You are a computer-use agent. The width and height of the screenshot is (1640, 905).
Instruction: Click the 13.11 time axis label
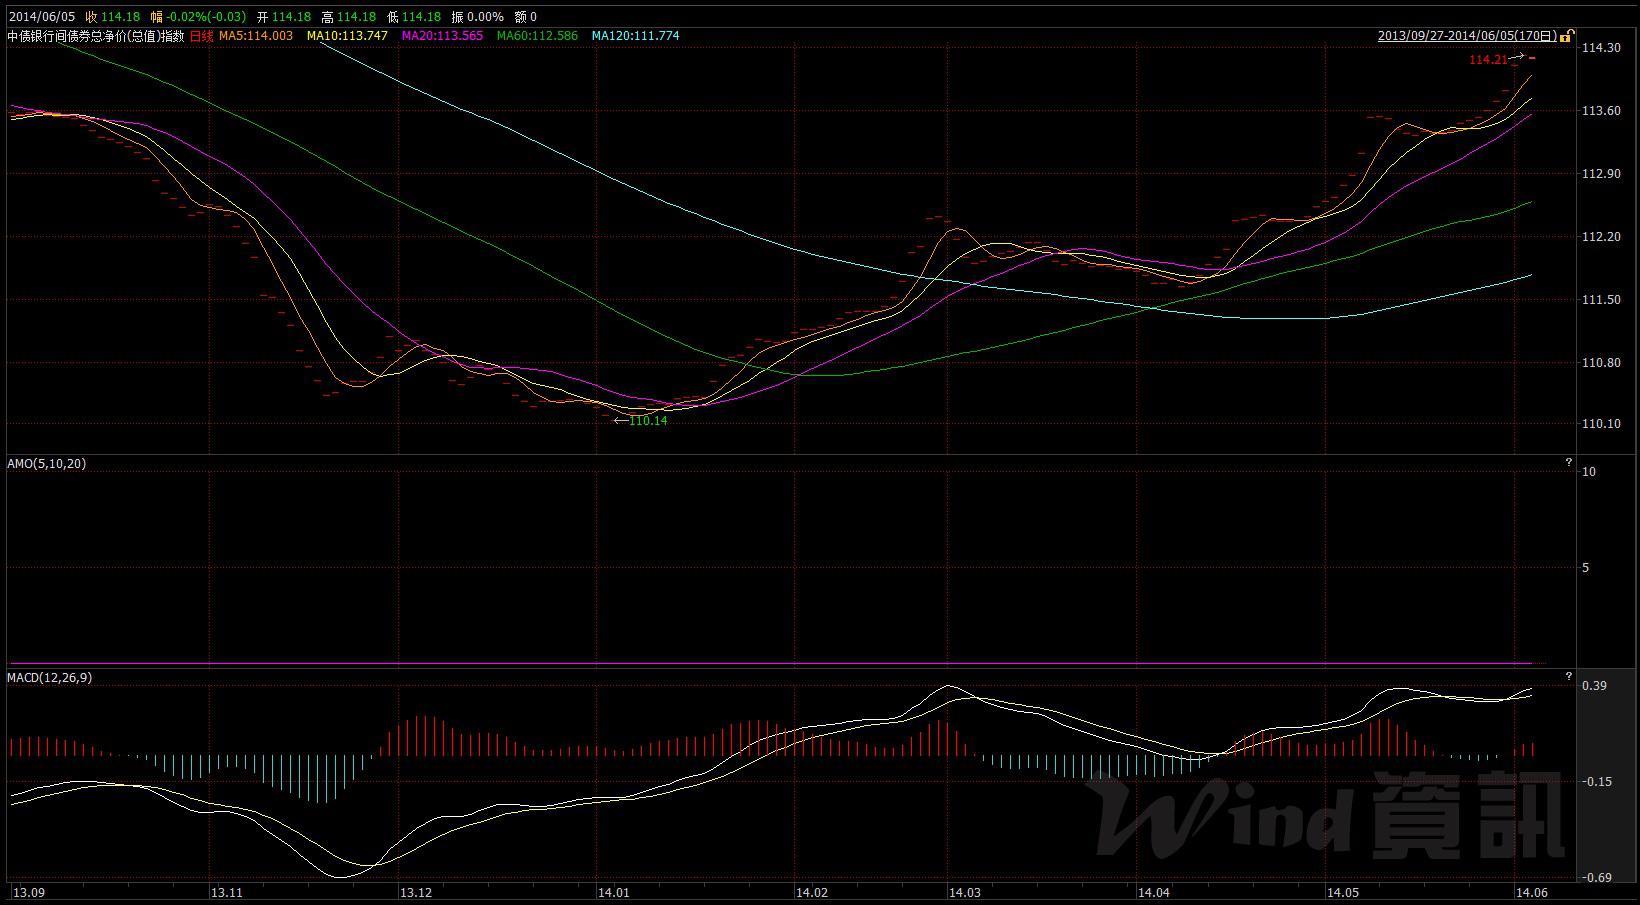[226, 891]
